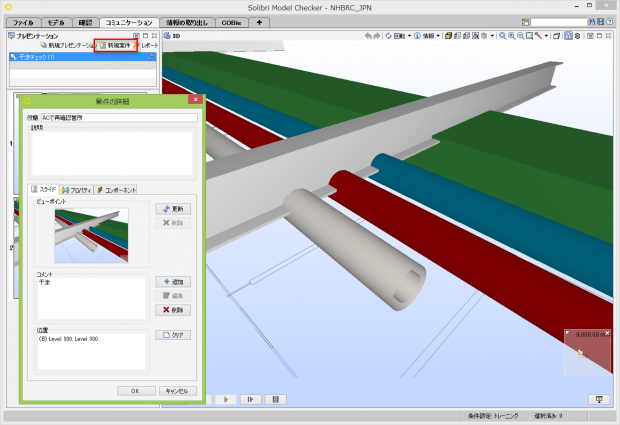Screen dimensions: 620x425
Task: Select the コンポーネント tab in dialog
Action: [116, 190]
